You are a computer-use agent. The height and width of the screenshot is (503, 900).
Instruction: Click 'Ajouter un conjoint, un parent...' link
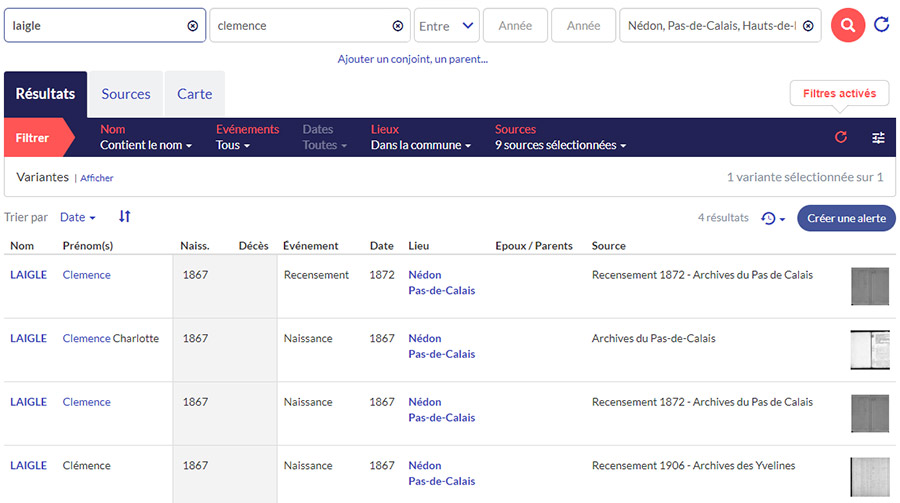(x=412, y=59)
